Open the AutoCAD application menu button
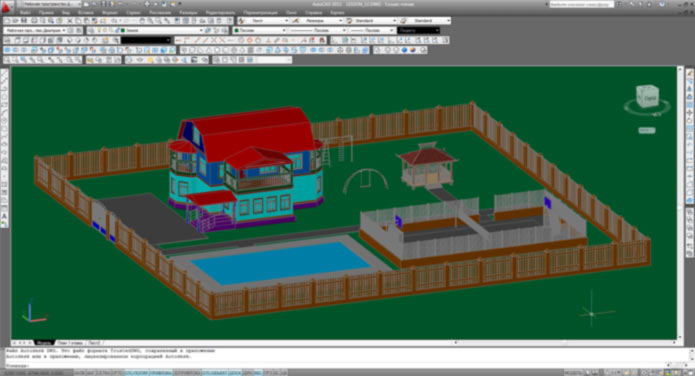 coord(7,7)
